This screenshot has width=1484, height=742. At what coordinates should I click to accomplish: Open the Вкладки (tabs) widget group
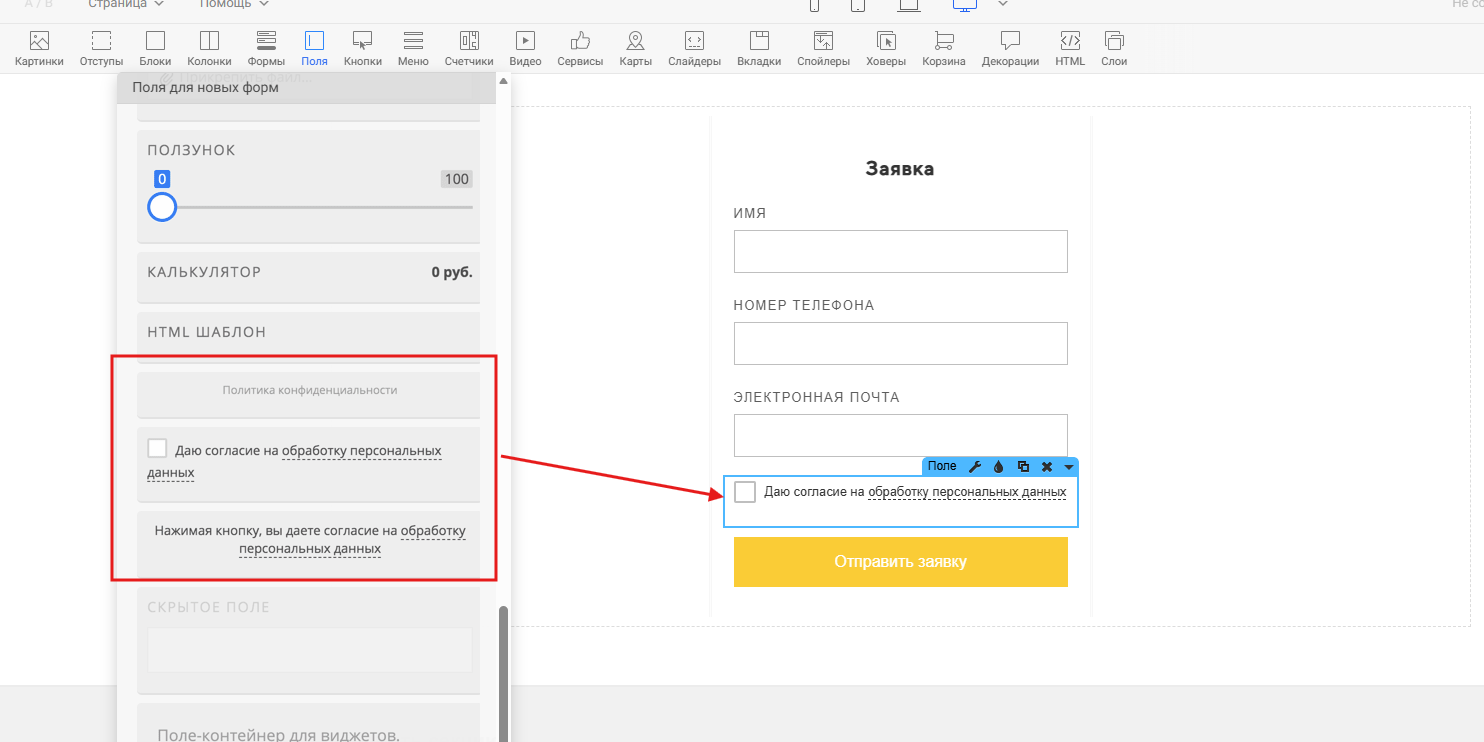click(x=759, y=49)
